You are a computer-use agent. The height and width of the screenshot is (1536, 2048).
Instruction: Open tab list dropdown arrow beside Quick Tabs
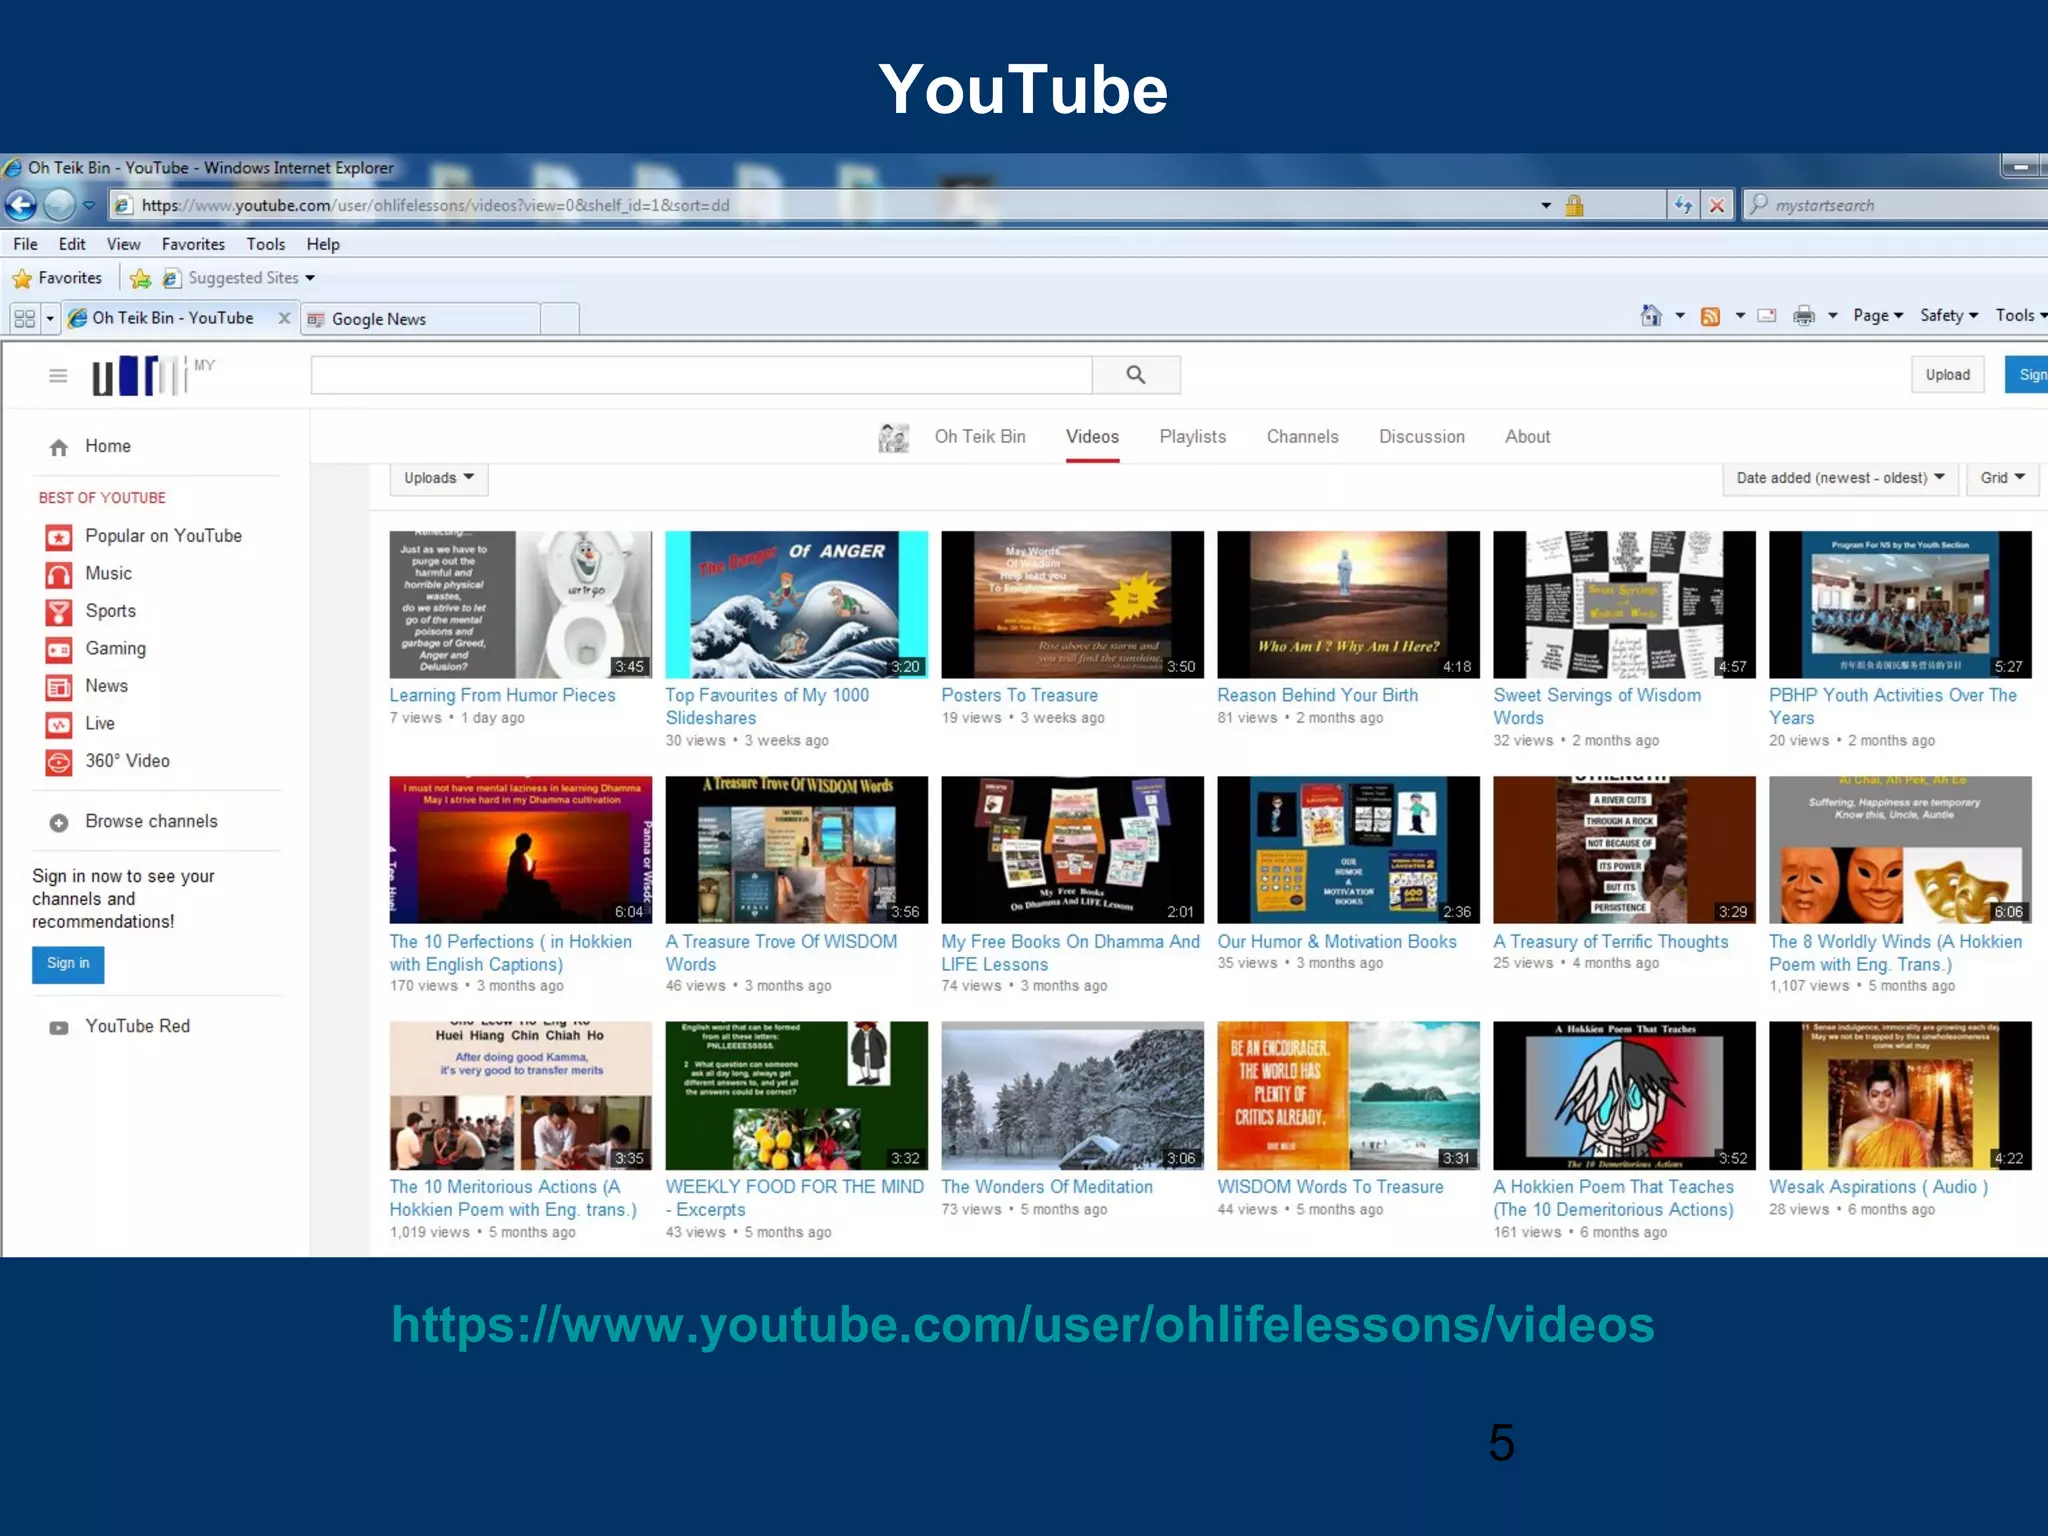(49, 318)
